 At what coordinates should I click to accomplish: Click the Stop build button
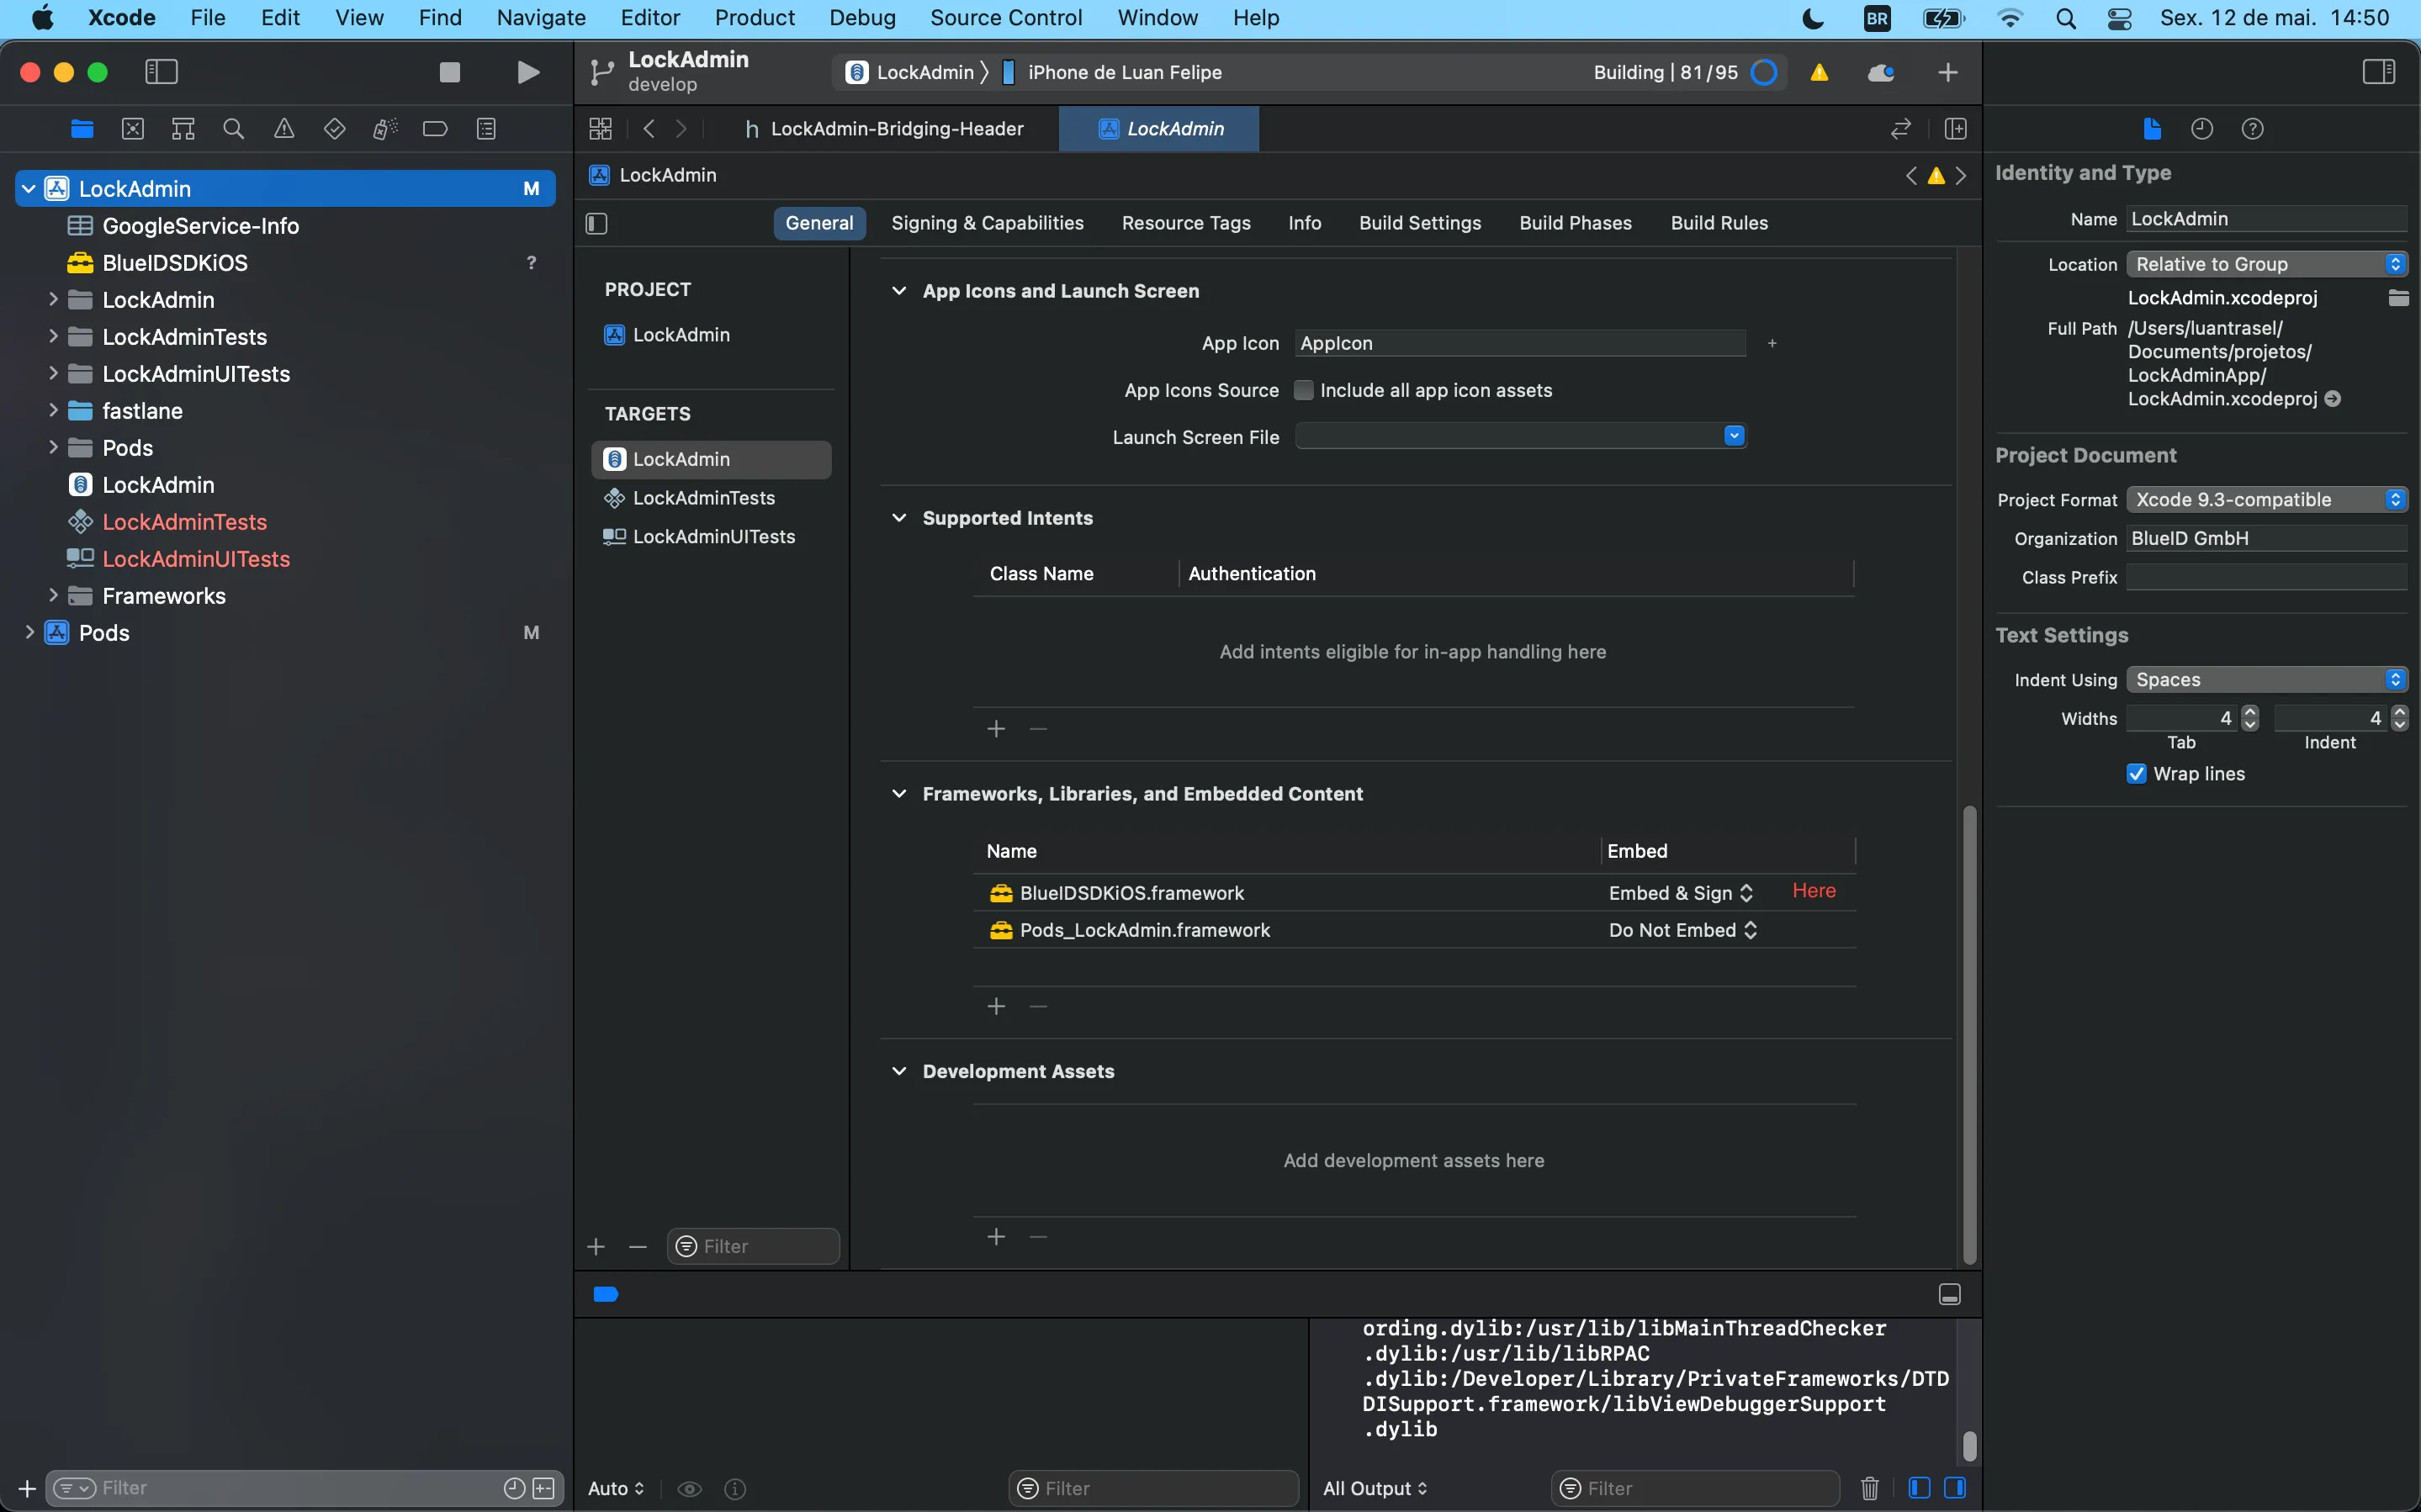(450, 72)
